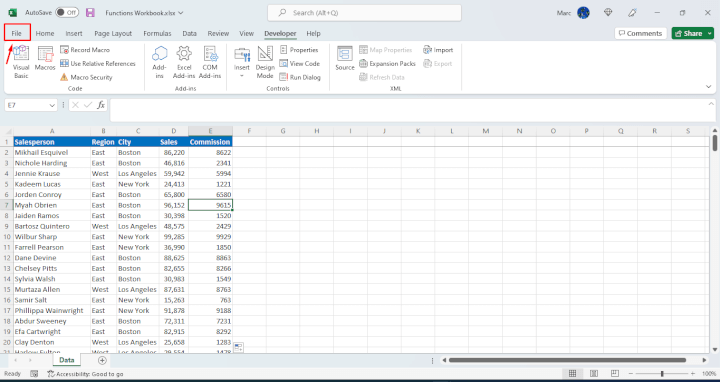The width and height of the screenshot is (720, 382).
Task: Start Record Macro
Action: [x=85, y=50]
